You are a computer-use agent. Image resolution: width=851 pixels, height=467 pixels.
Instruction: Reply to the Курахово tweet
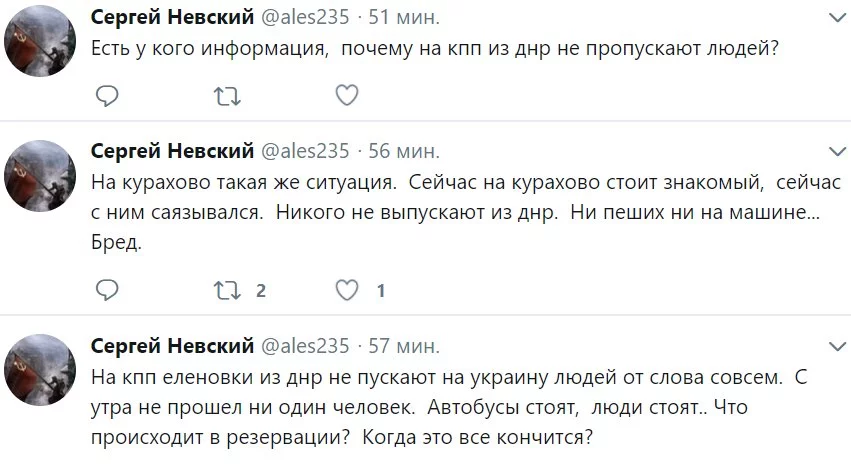coord(107,290)
